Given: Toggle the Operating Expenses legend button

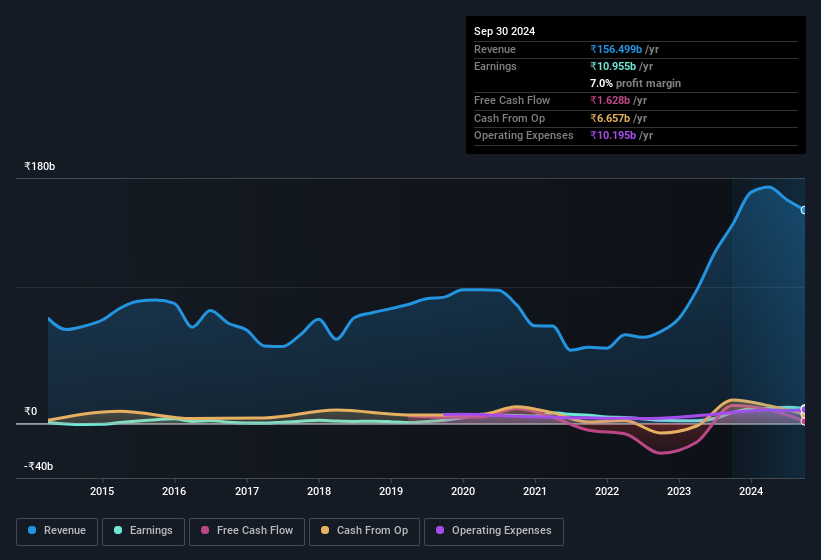Looking at the screenshot, I should [494, 531].
